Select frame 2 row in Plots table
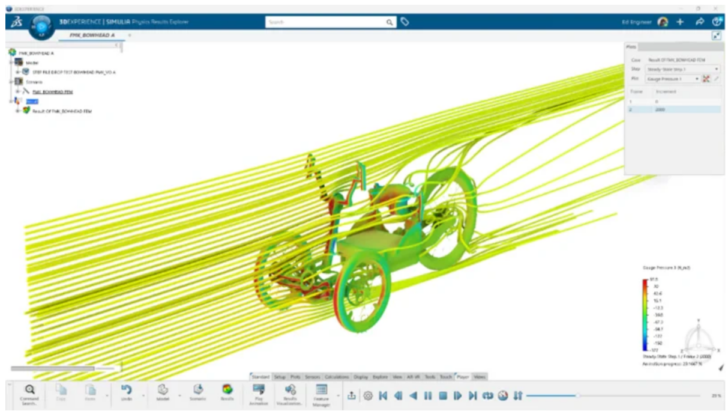Viewport: 728px width, 417px height. tap(674, 110)
